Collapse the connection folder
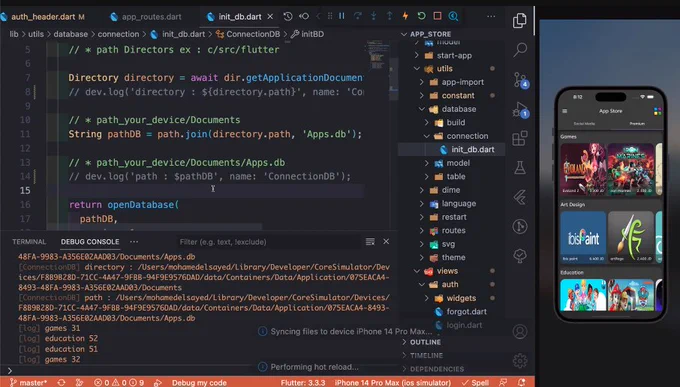 467,136
